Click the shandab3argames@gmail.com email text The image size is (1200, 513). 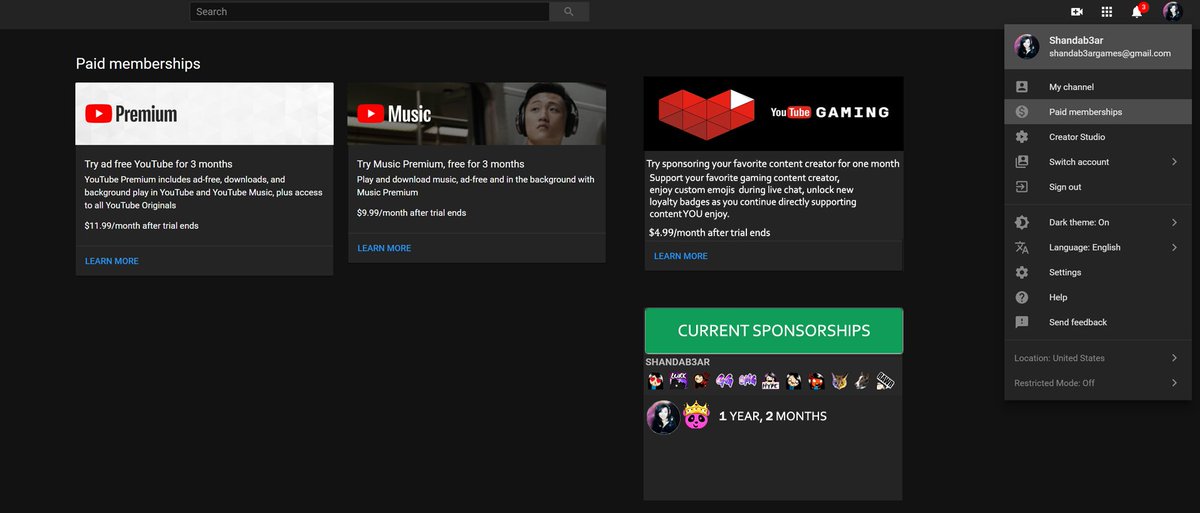[x=1110, y=54]
